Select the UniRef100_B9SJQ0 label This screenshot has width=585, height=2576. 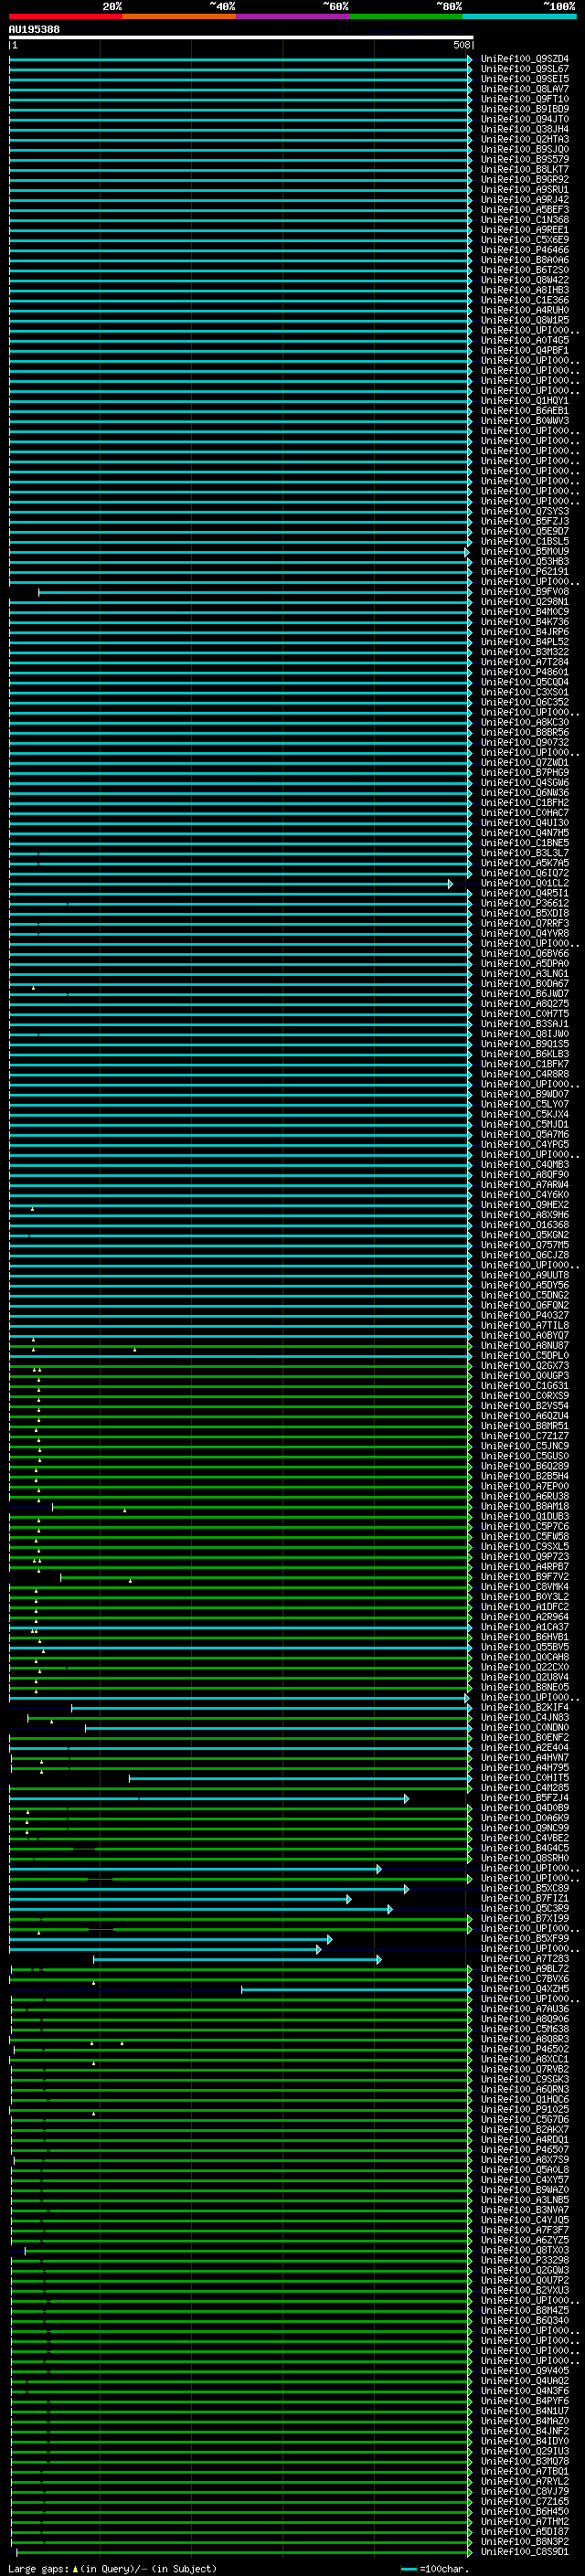pyautogui.click(x=524, y=149)
